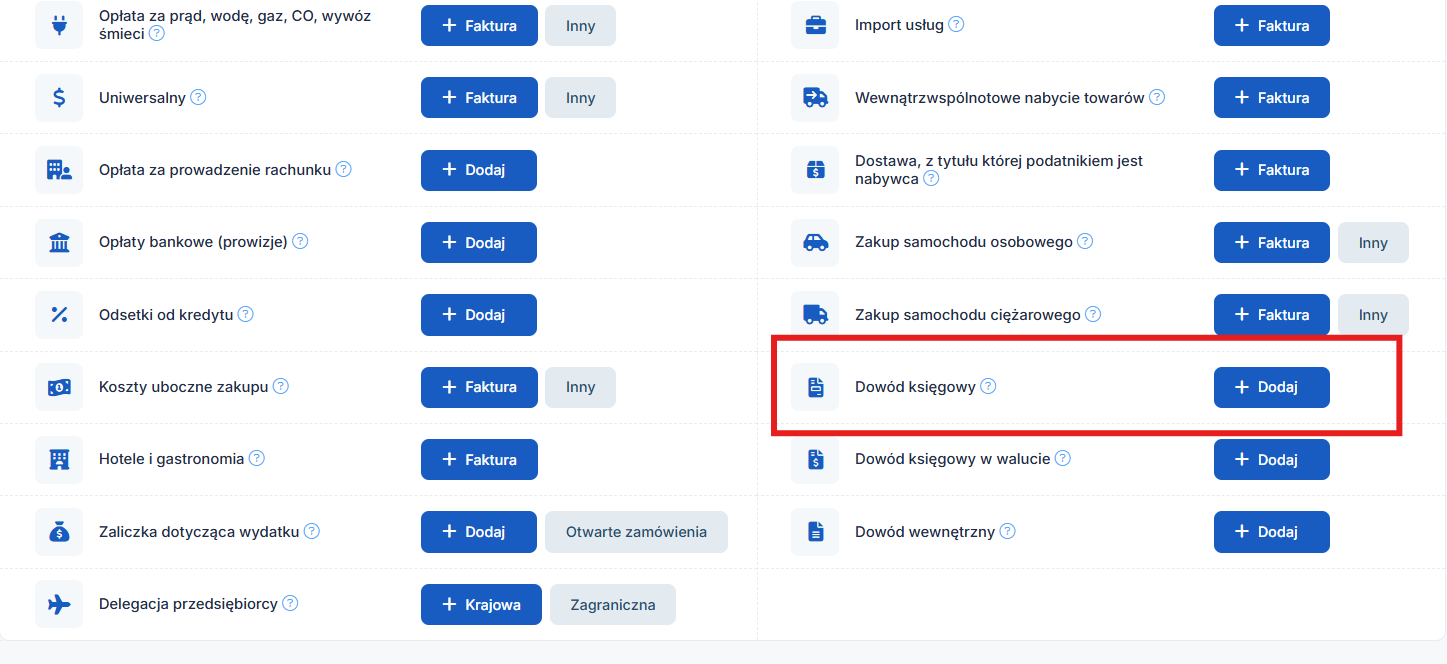Add Faktura for Wewnątrzwspólnotowe nabycie towarów
This screenshot has width=1447, height=664.
1271,98
